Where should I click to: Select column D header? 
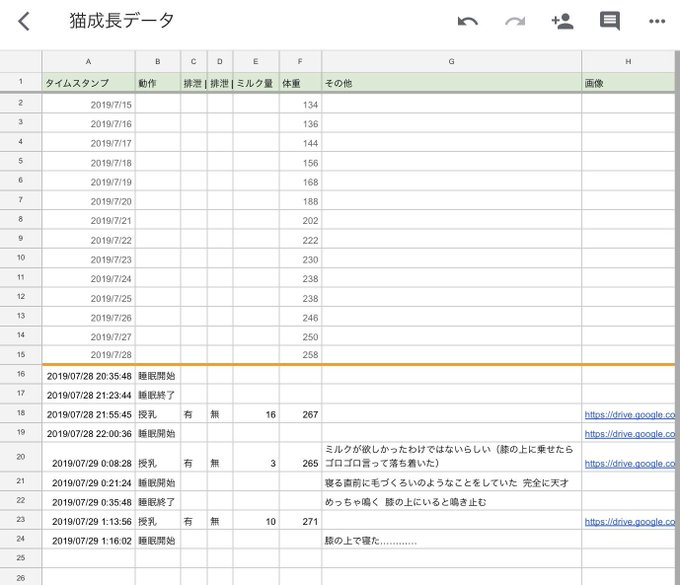coord(220,62)
